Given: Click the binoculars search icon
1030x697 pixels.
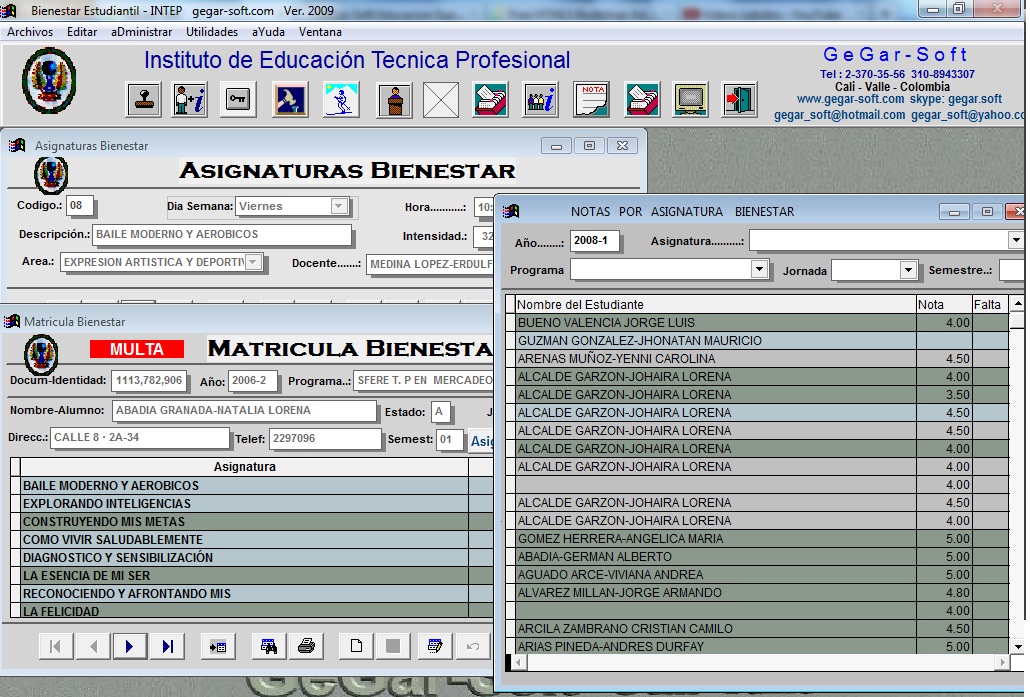Looking at the screenshot, I should (x=269, y=646).
